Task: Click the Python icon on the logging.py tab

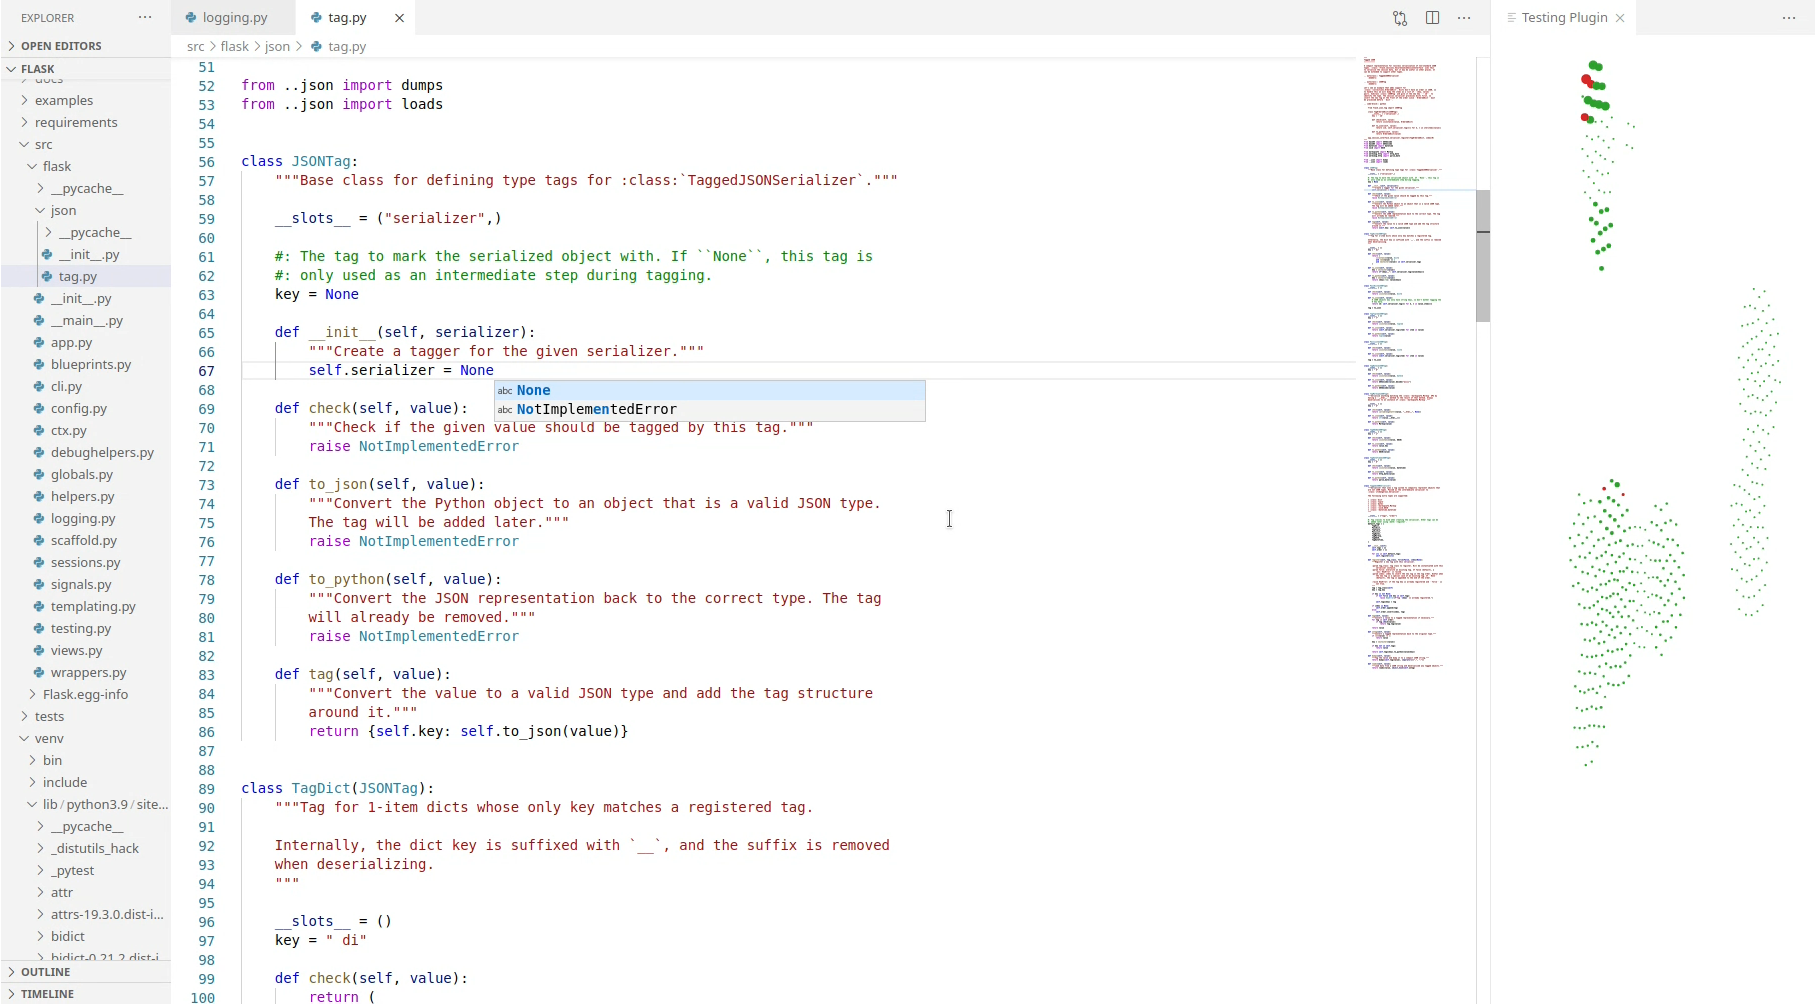Action: (189, 17)
